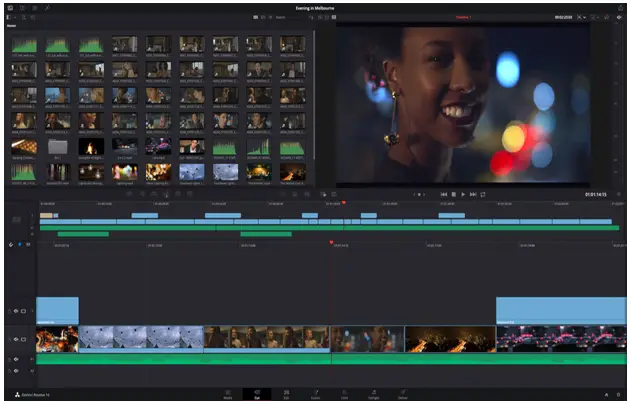Click the Ripple Overwrite edit icon

point(154,194)
